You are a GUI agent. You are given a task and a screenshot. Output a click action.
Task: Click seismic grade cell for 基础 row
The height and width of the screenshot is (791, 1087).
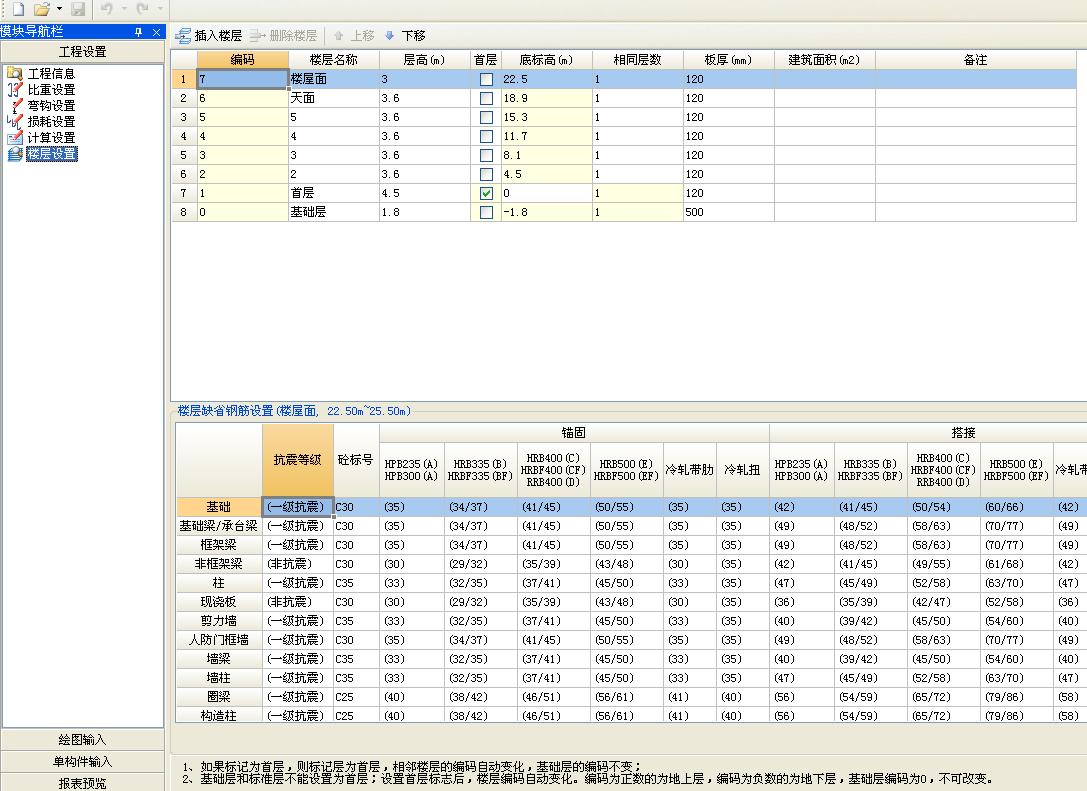point(297,507)
